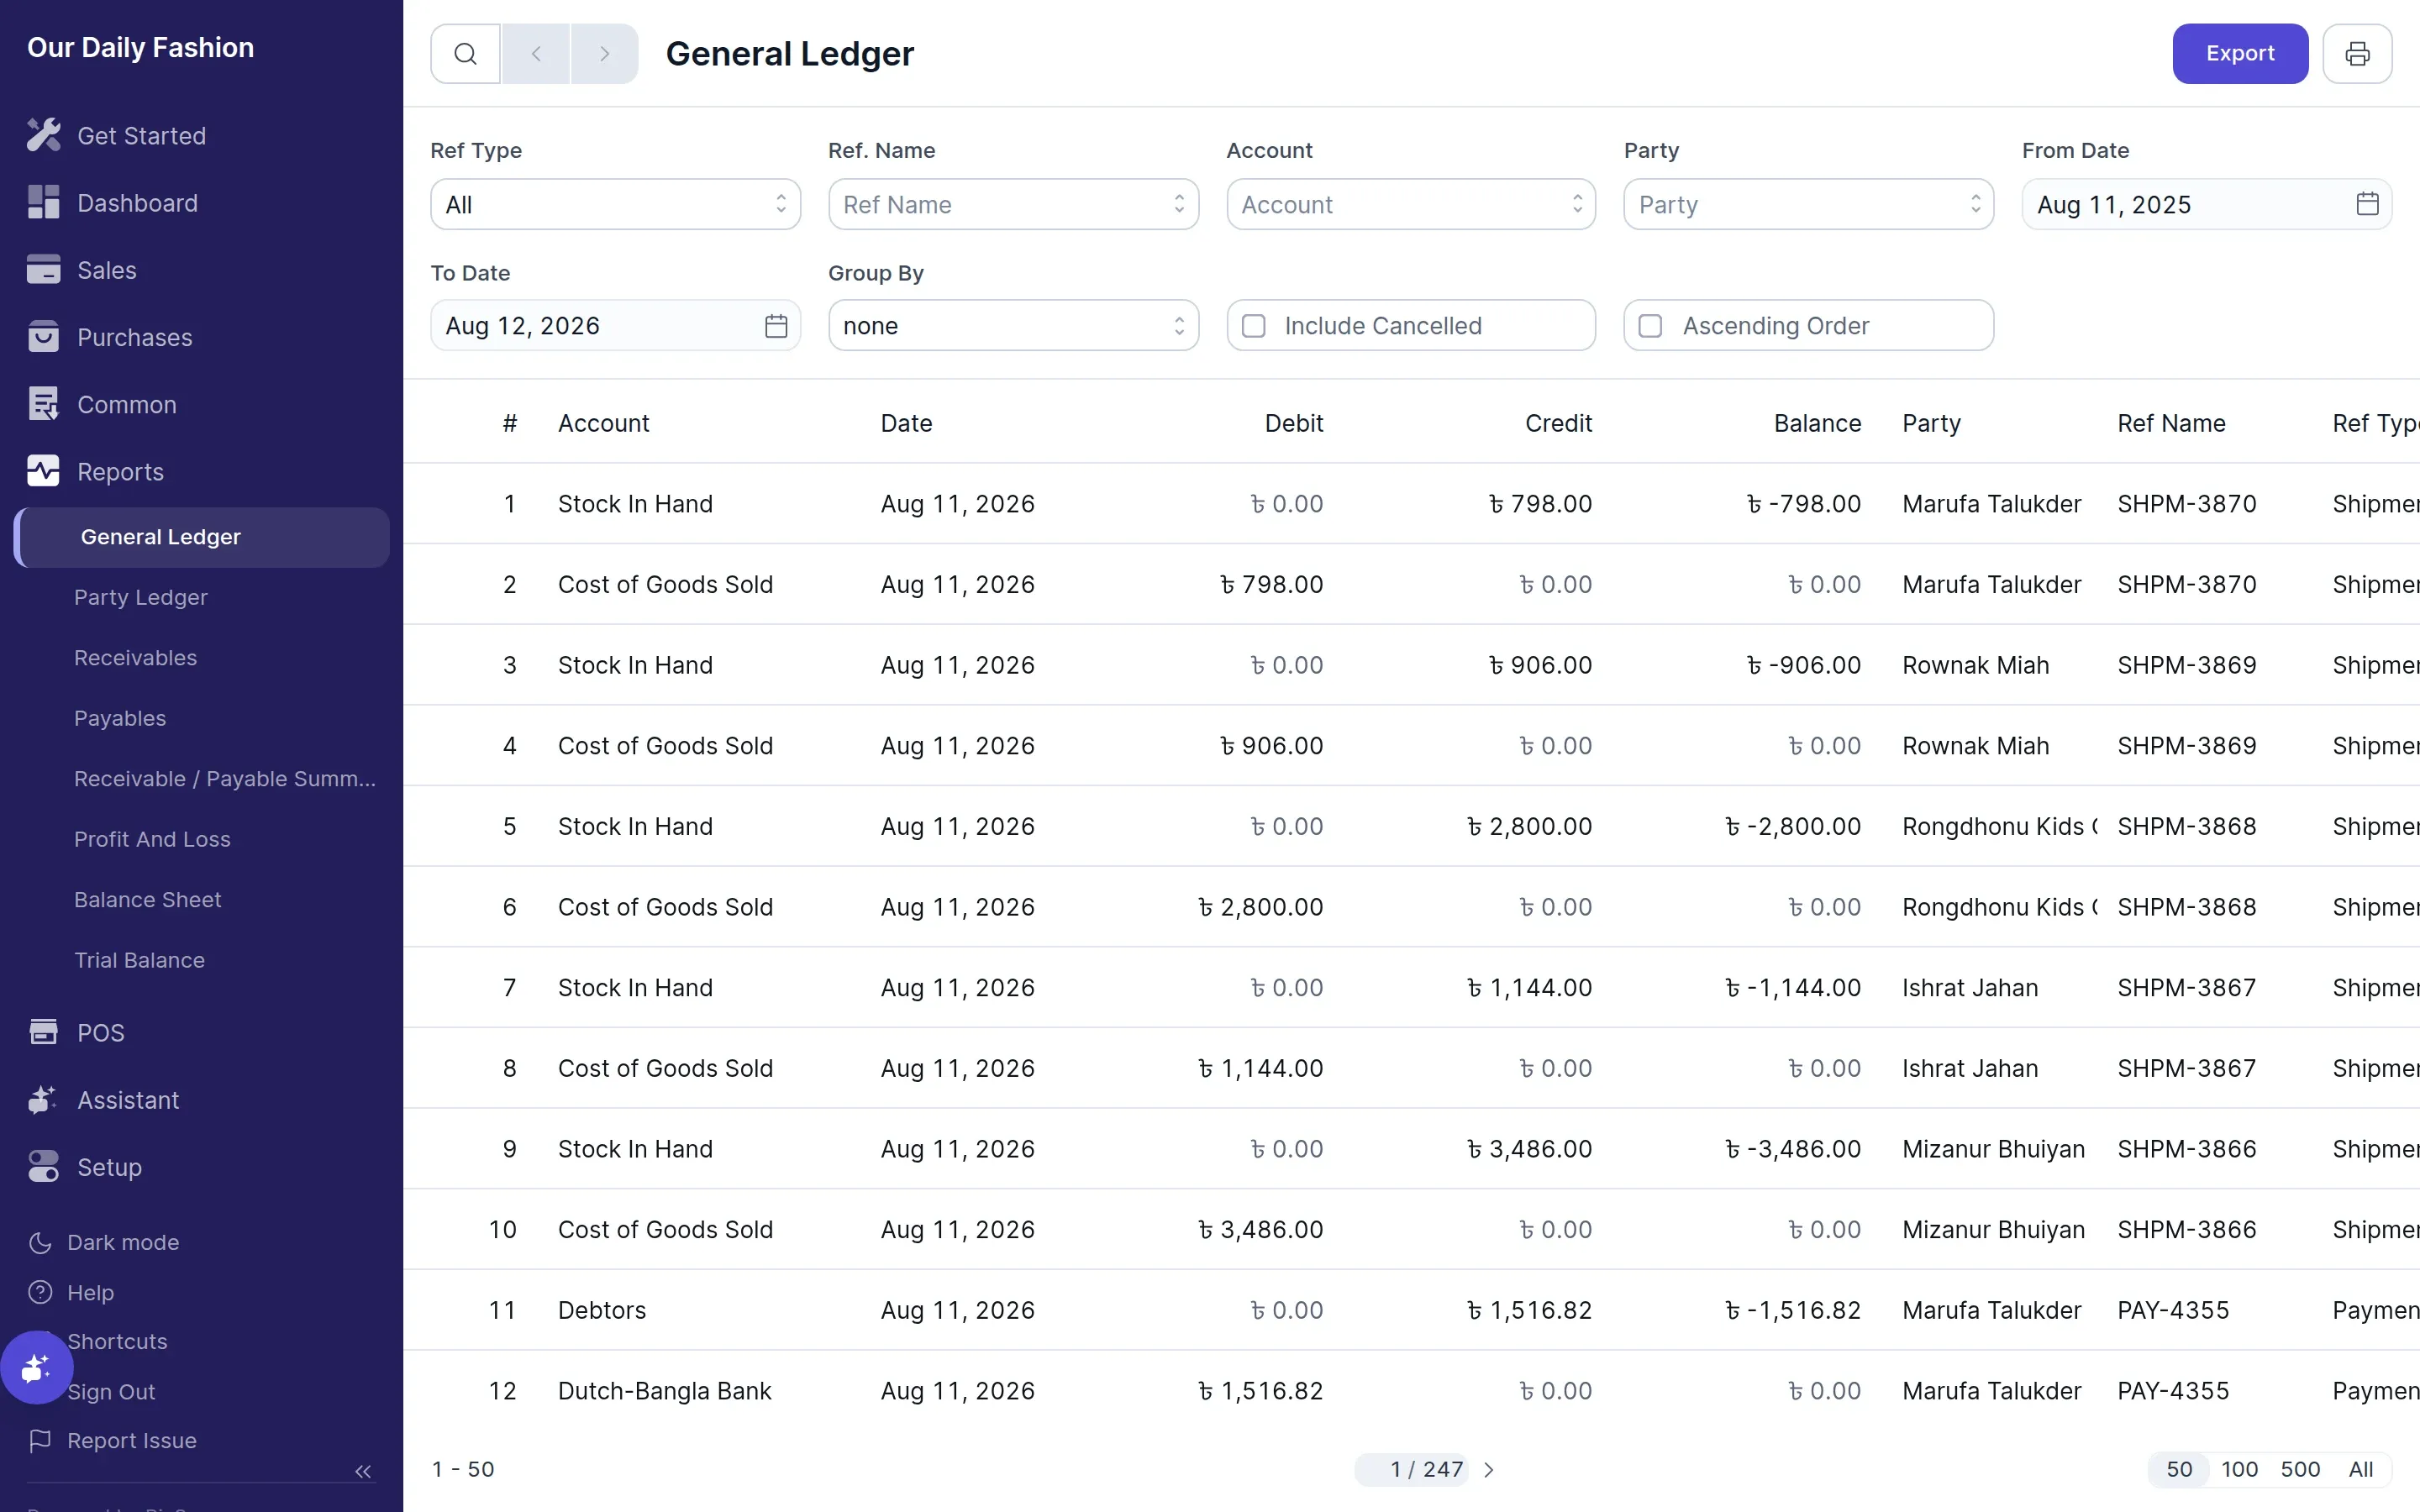Open the Purchases sidebar icon

click(43, 337)
